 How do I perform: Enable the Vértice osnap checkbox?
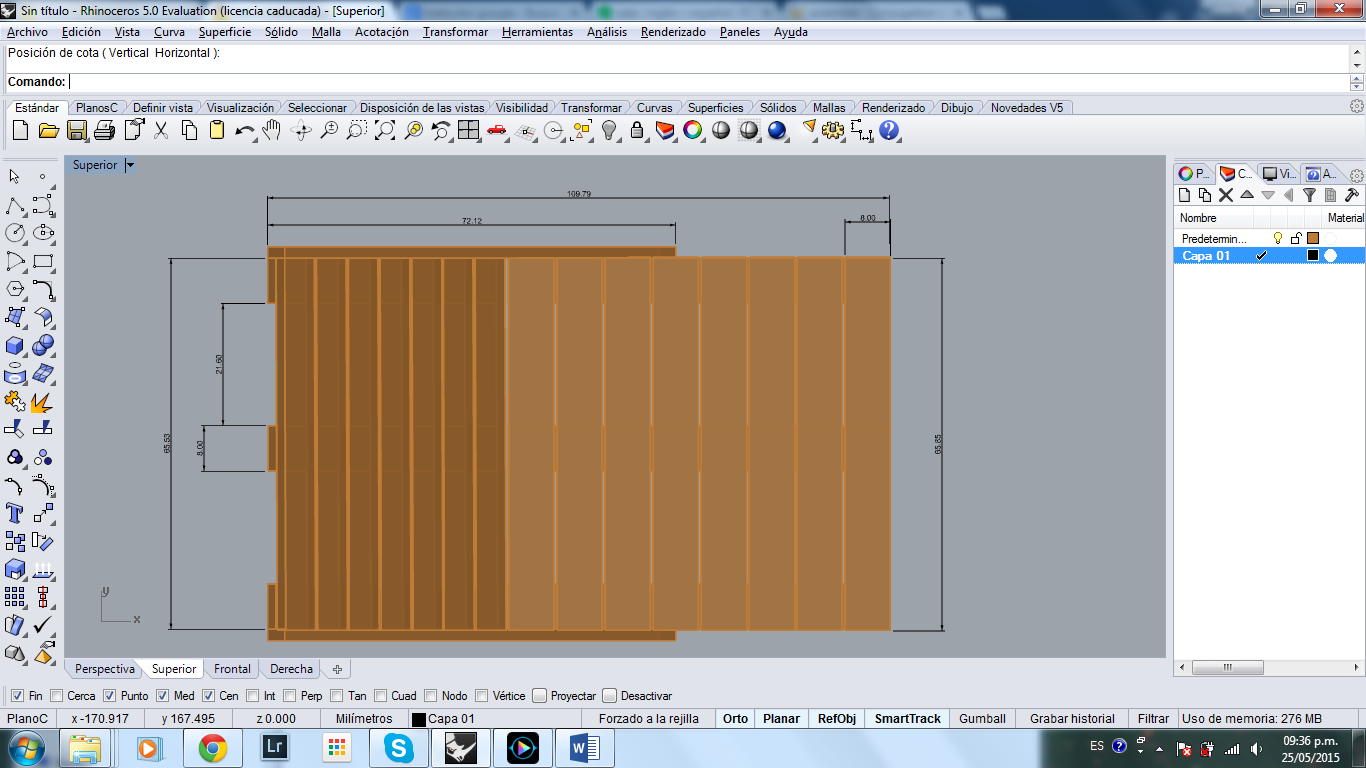click(x=482, y=696)
